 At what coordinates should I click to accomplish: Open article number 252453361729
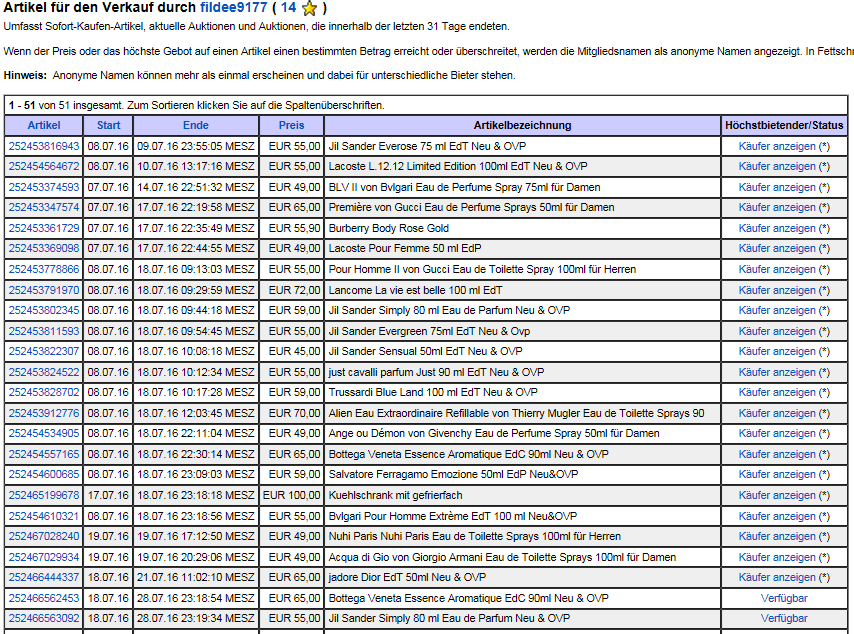[44, 228]
